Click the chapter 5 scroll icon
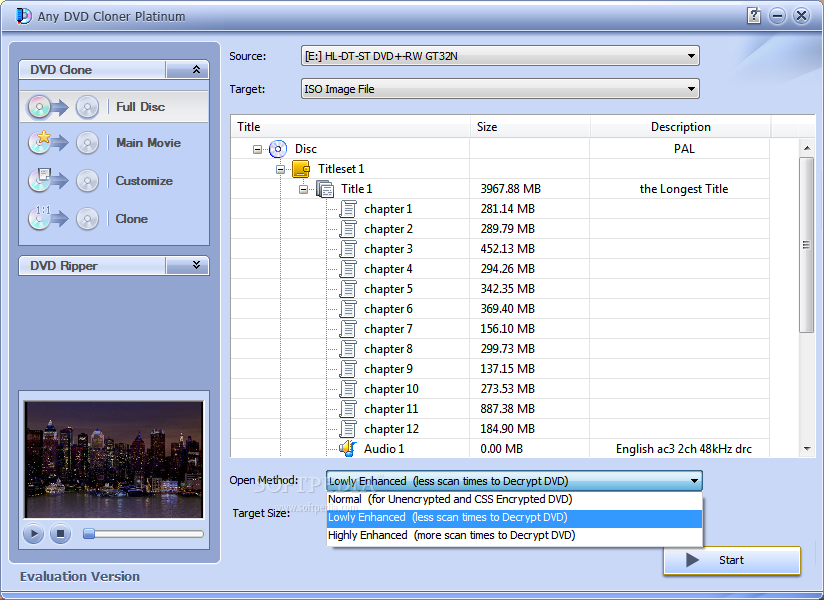Screen dimensions: 824x600 (347, 289)
